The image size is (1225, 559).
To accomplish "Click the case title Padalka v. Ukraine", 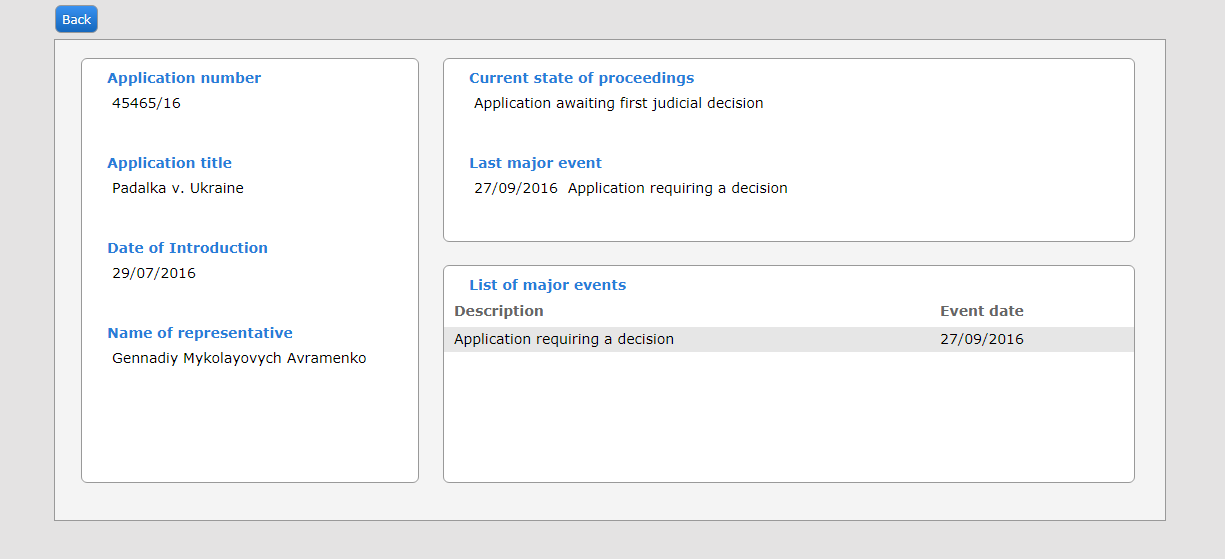I will pyautogui.click(x=177, y=188).
